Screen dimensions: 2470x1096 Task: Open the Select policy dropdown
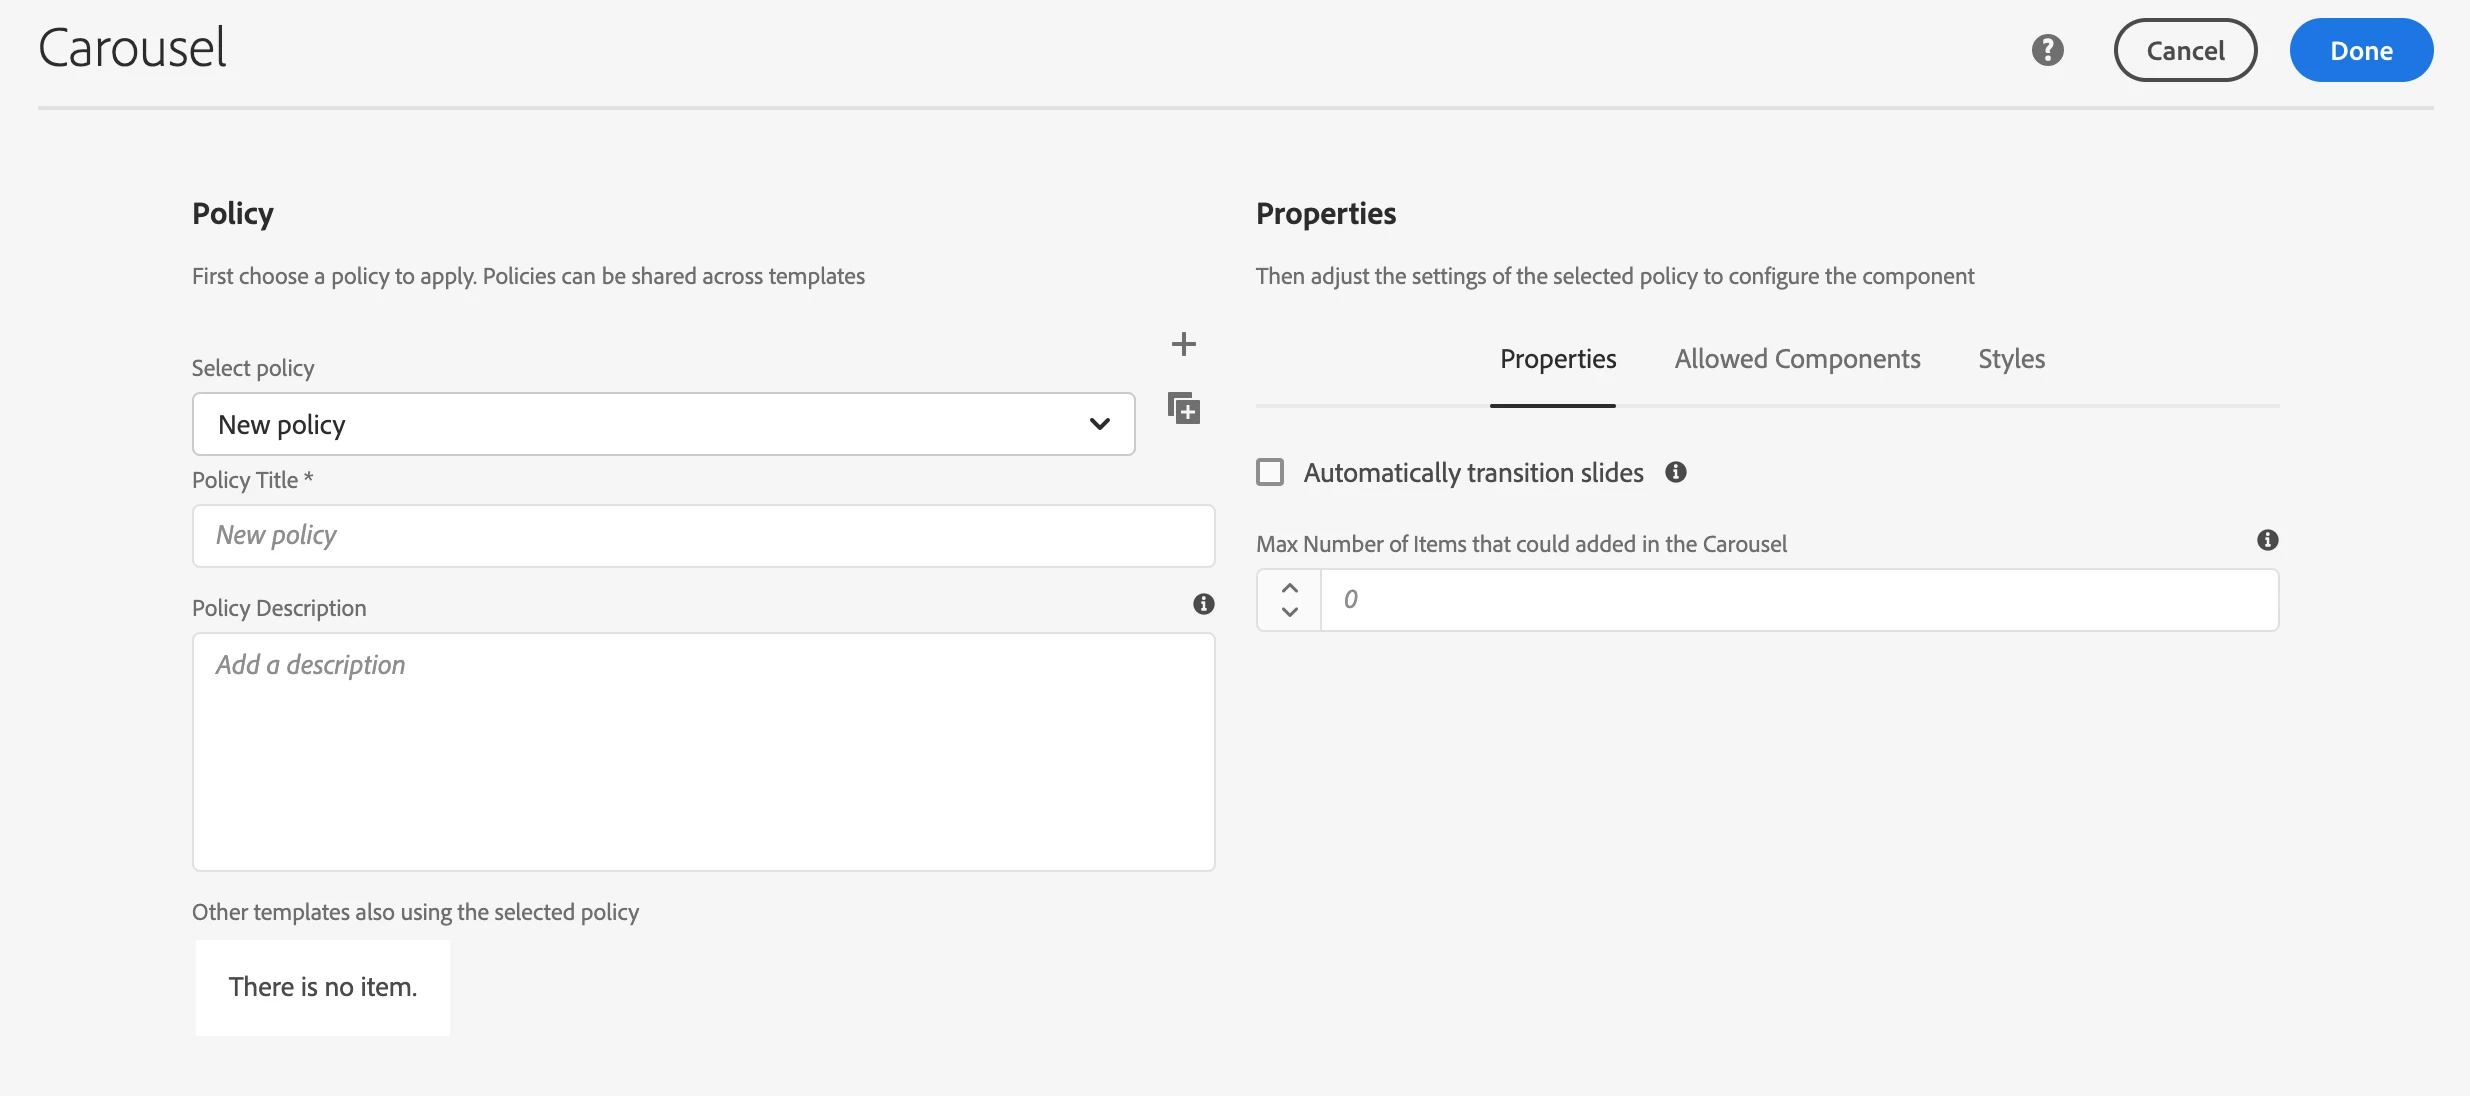[x=662, y=424]
